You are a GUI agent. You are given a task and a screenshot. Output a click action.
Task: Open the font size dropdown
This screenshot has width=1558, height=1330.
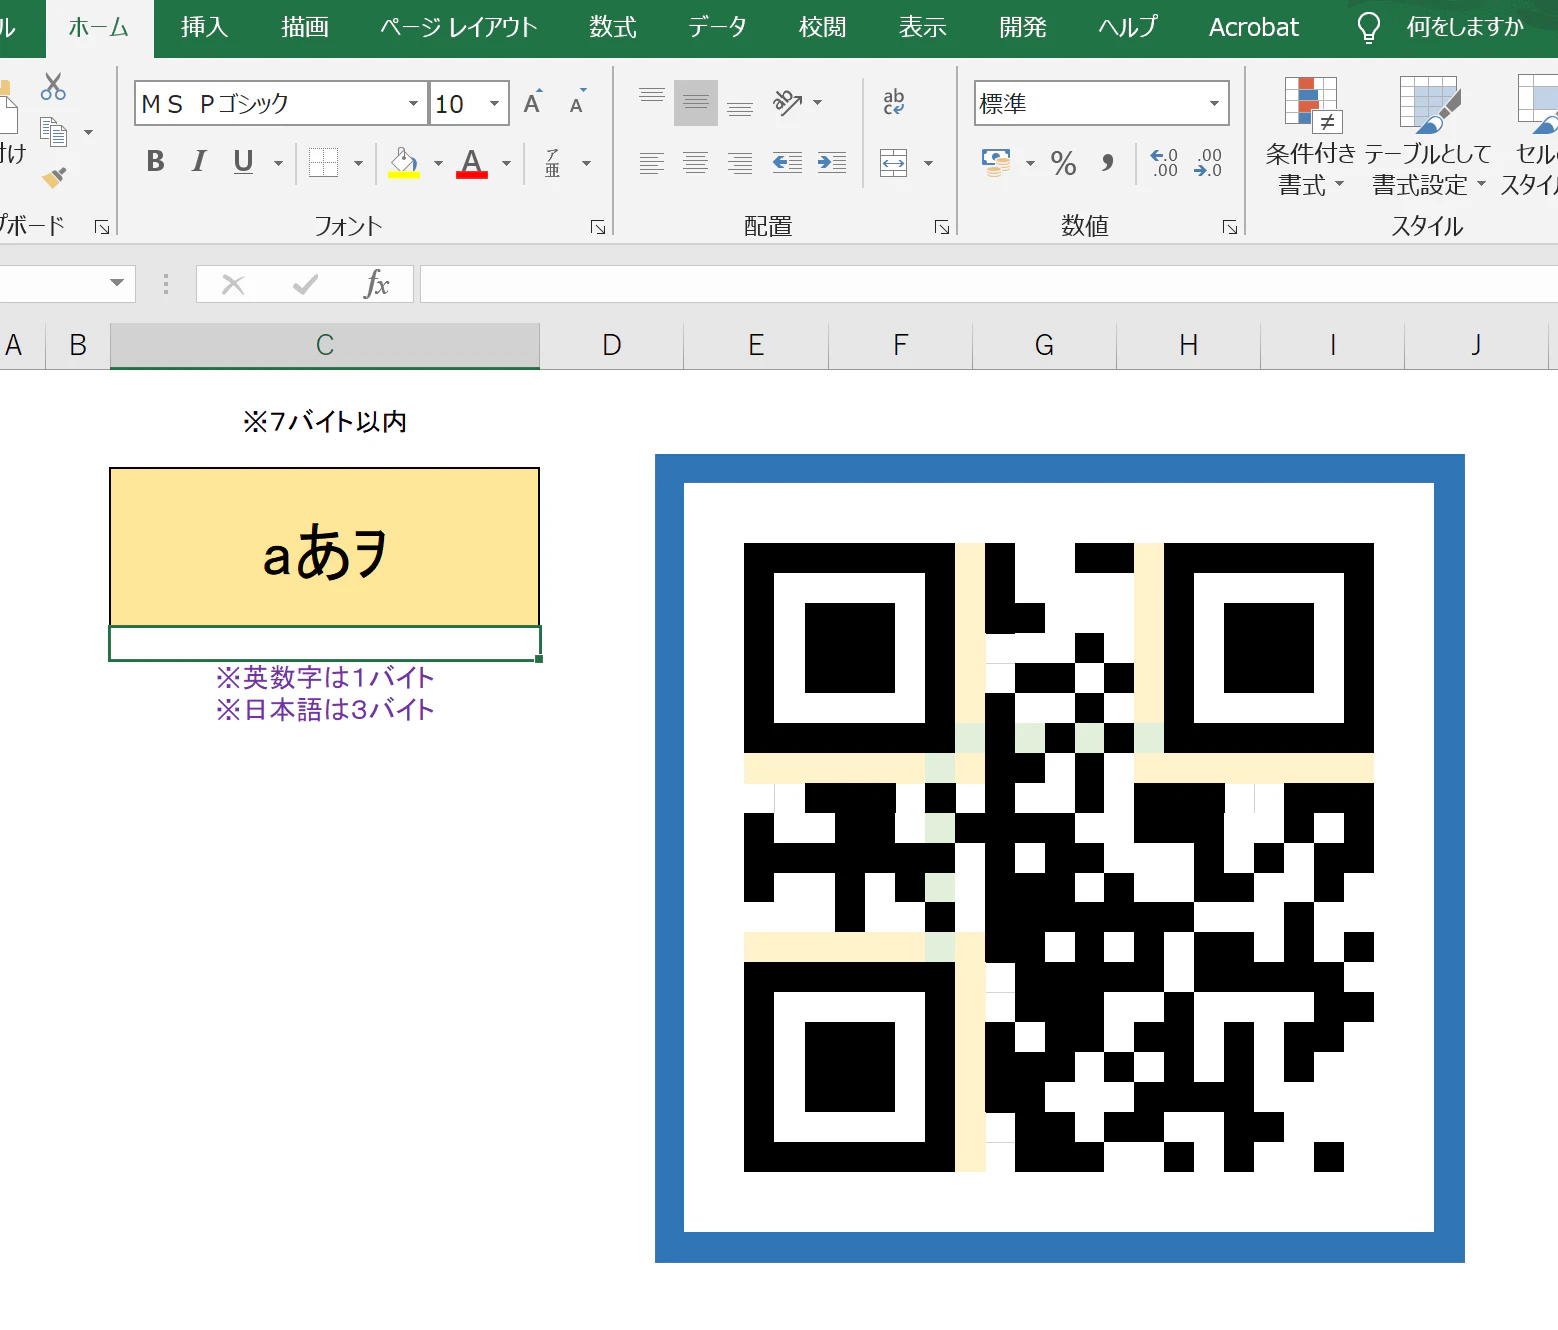pos(494,103)
